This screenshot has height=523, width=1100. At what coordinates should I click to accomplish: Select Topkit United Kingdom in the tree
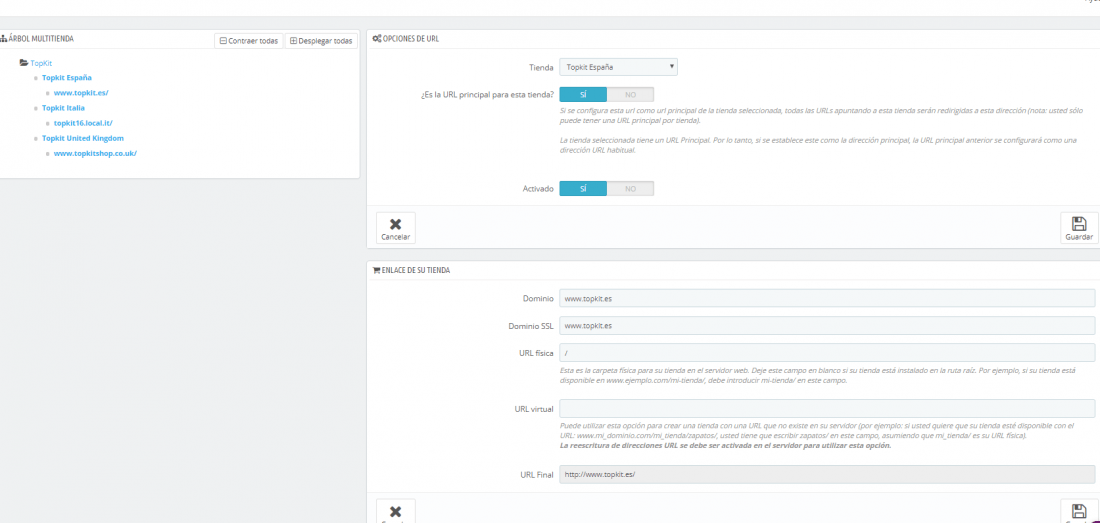83,138
